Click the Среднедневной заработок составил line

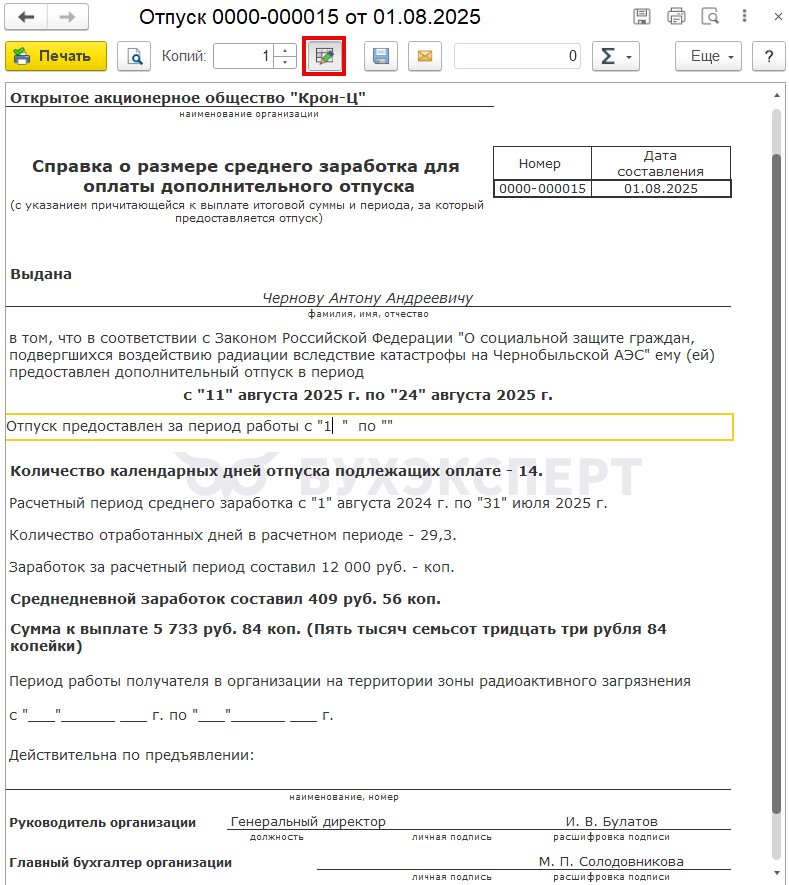tap(225, 599)
